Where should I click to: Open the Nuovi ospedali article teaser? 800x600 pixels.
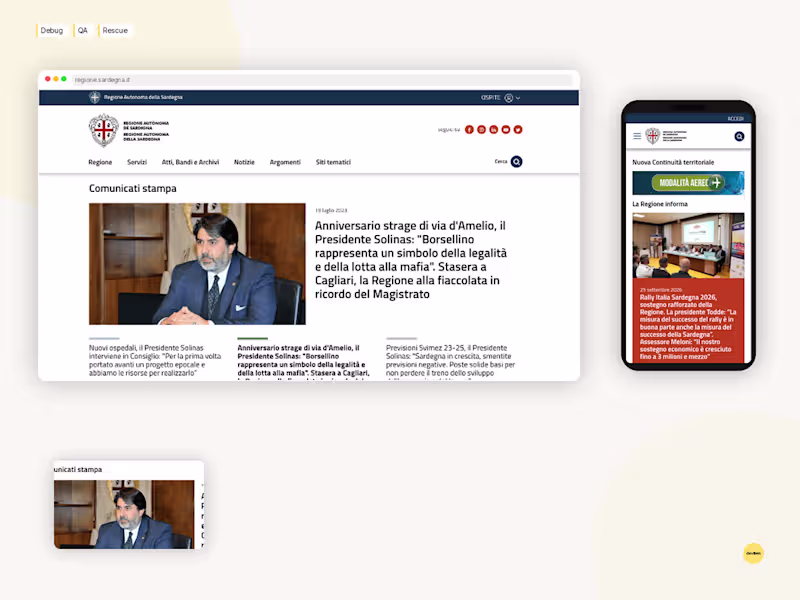coord(155,360)
